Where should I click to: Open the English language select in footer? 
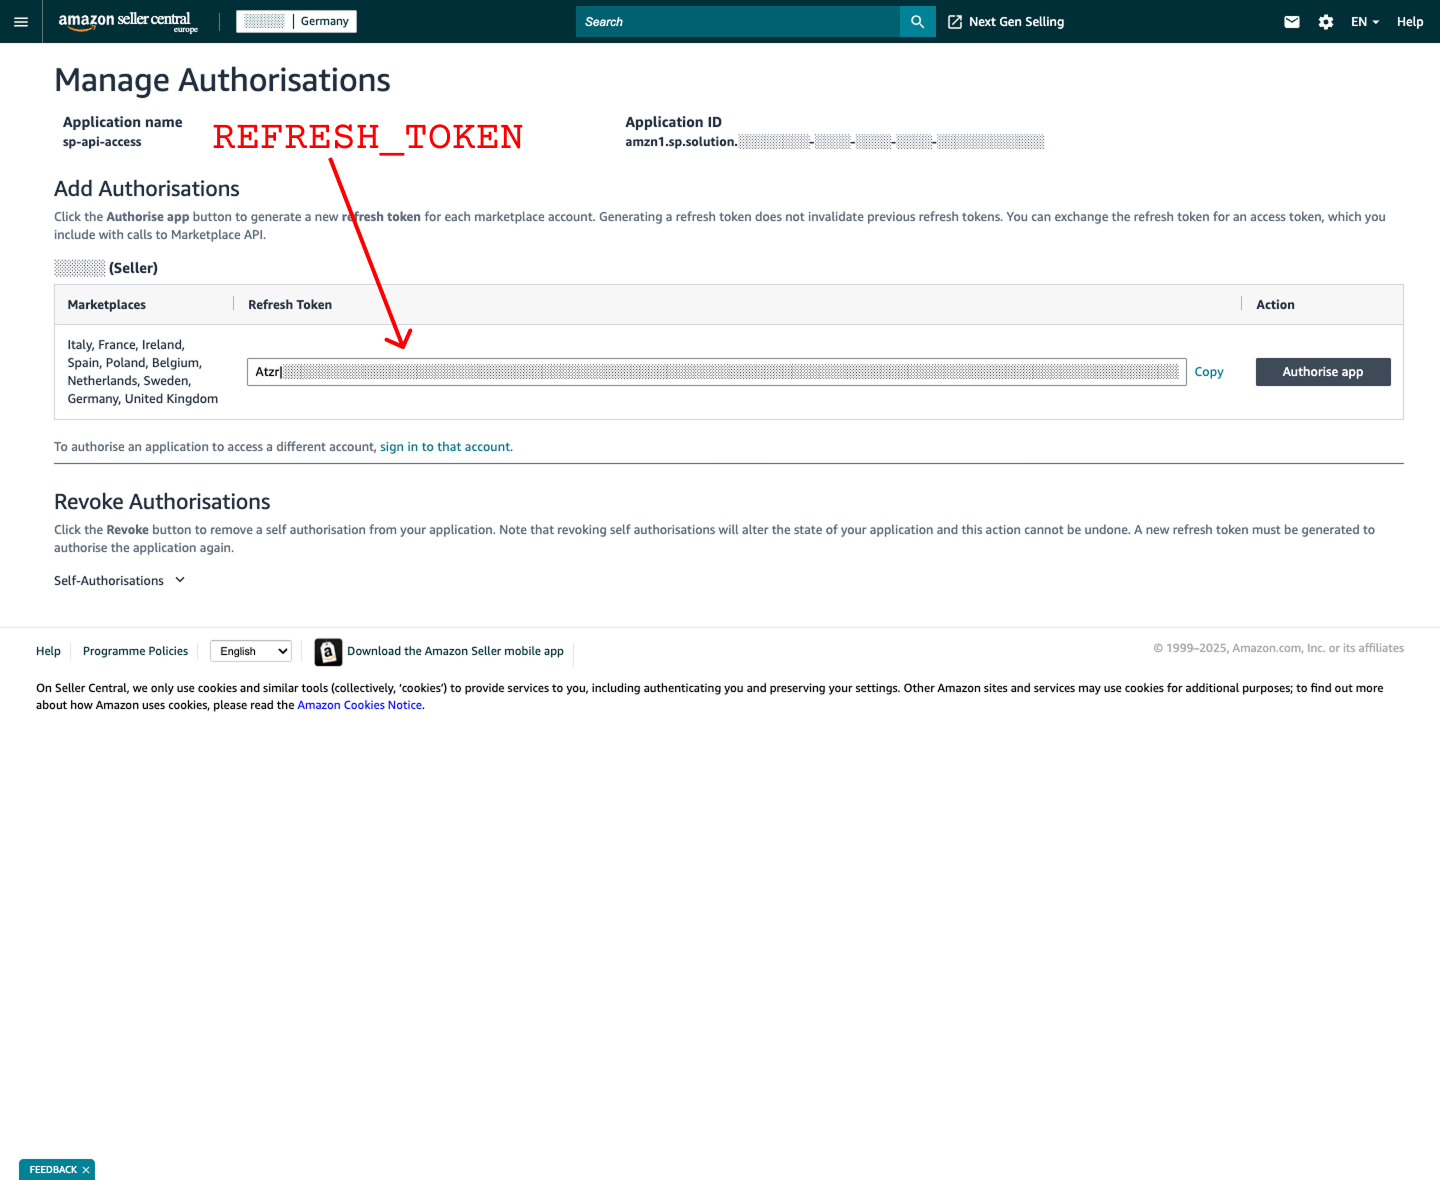tap(251, 651)
